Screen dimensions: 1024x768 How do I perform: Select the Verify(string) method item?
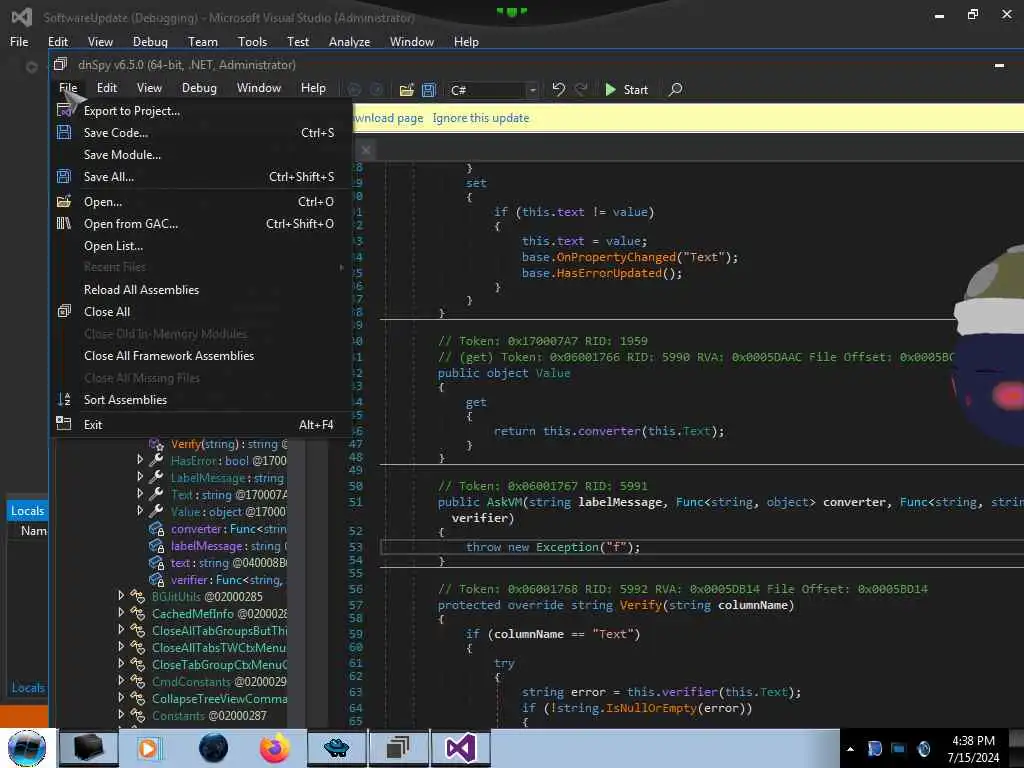click(x=218, y=444)
